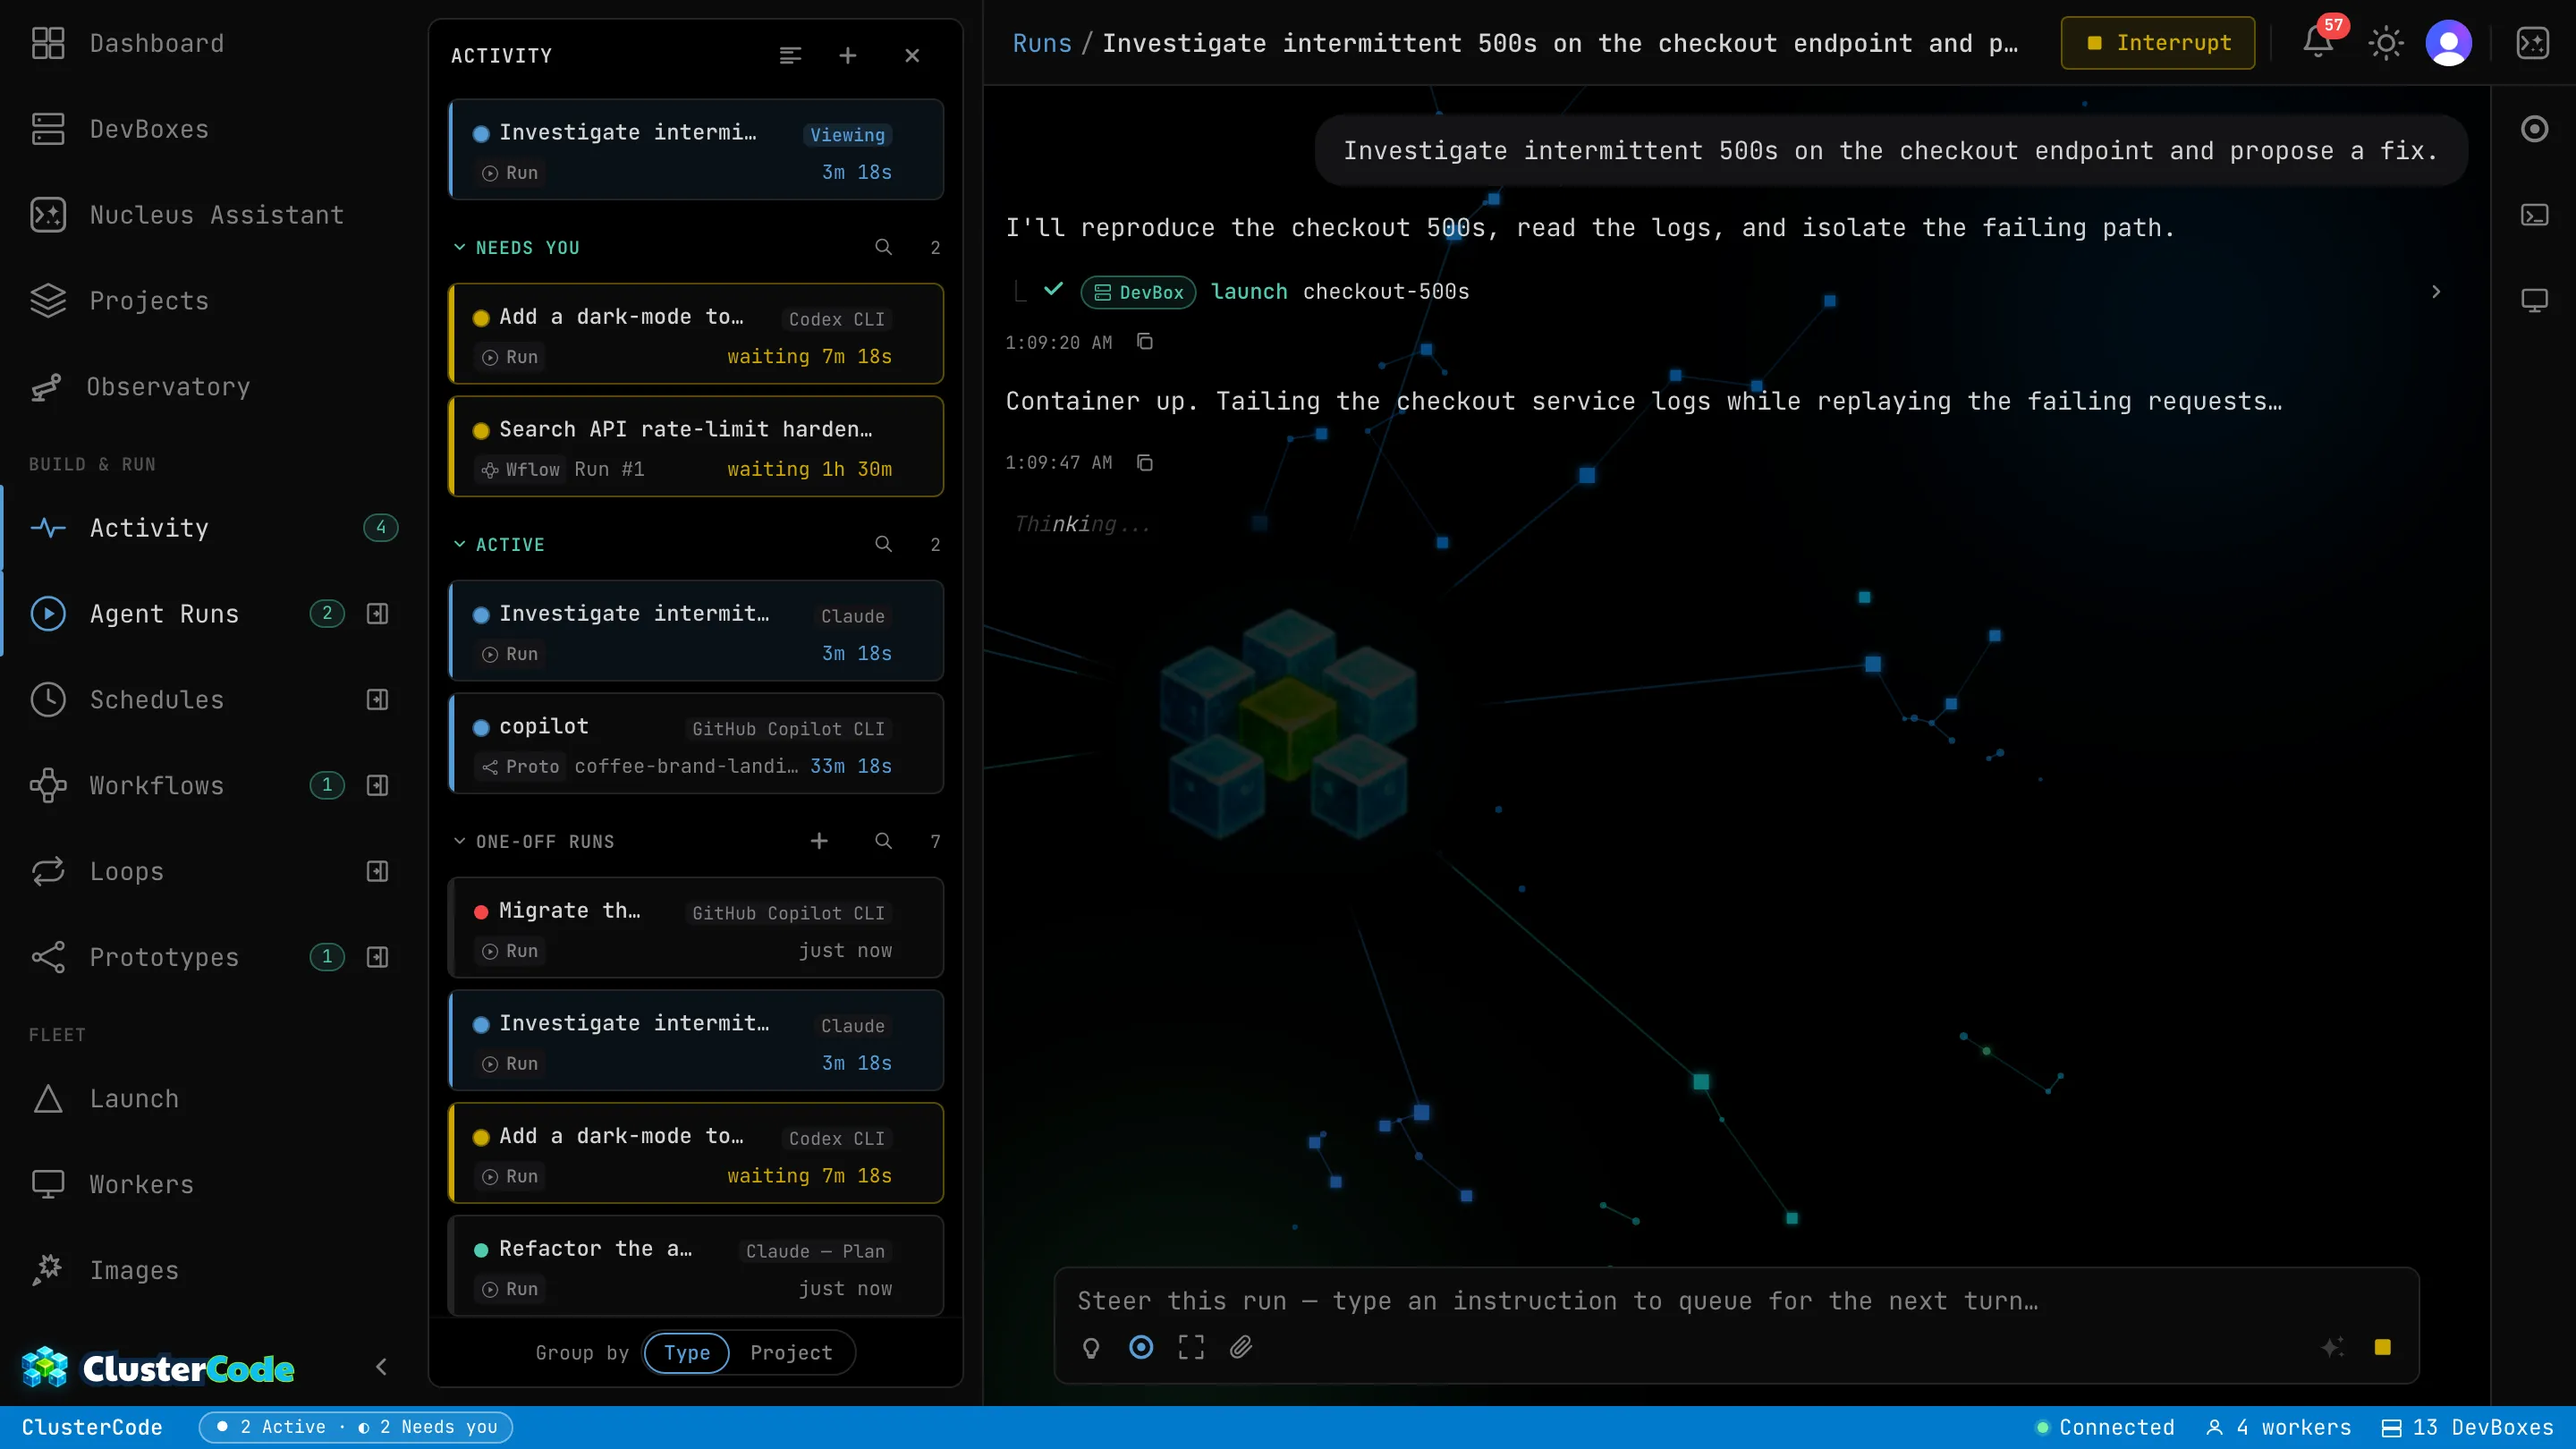
Task: Follow the Runs breadcrumb link
Action: click(1041, 43)
